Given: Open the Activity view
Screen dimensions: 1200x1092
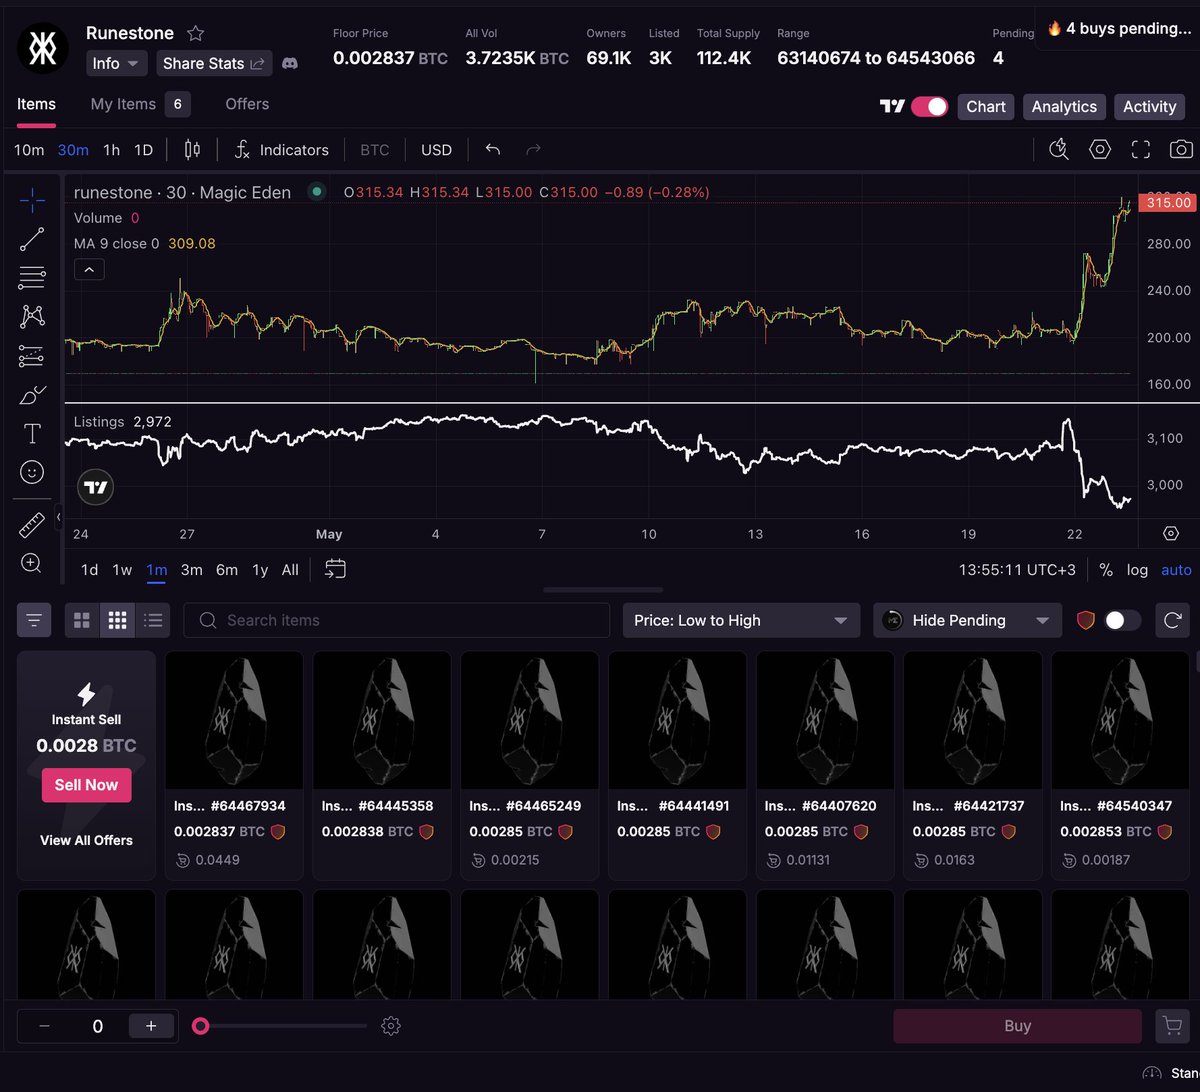Looking at the screenshot, I should click(1149, 107).
